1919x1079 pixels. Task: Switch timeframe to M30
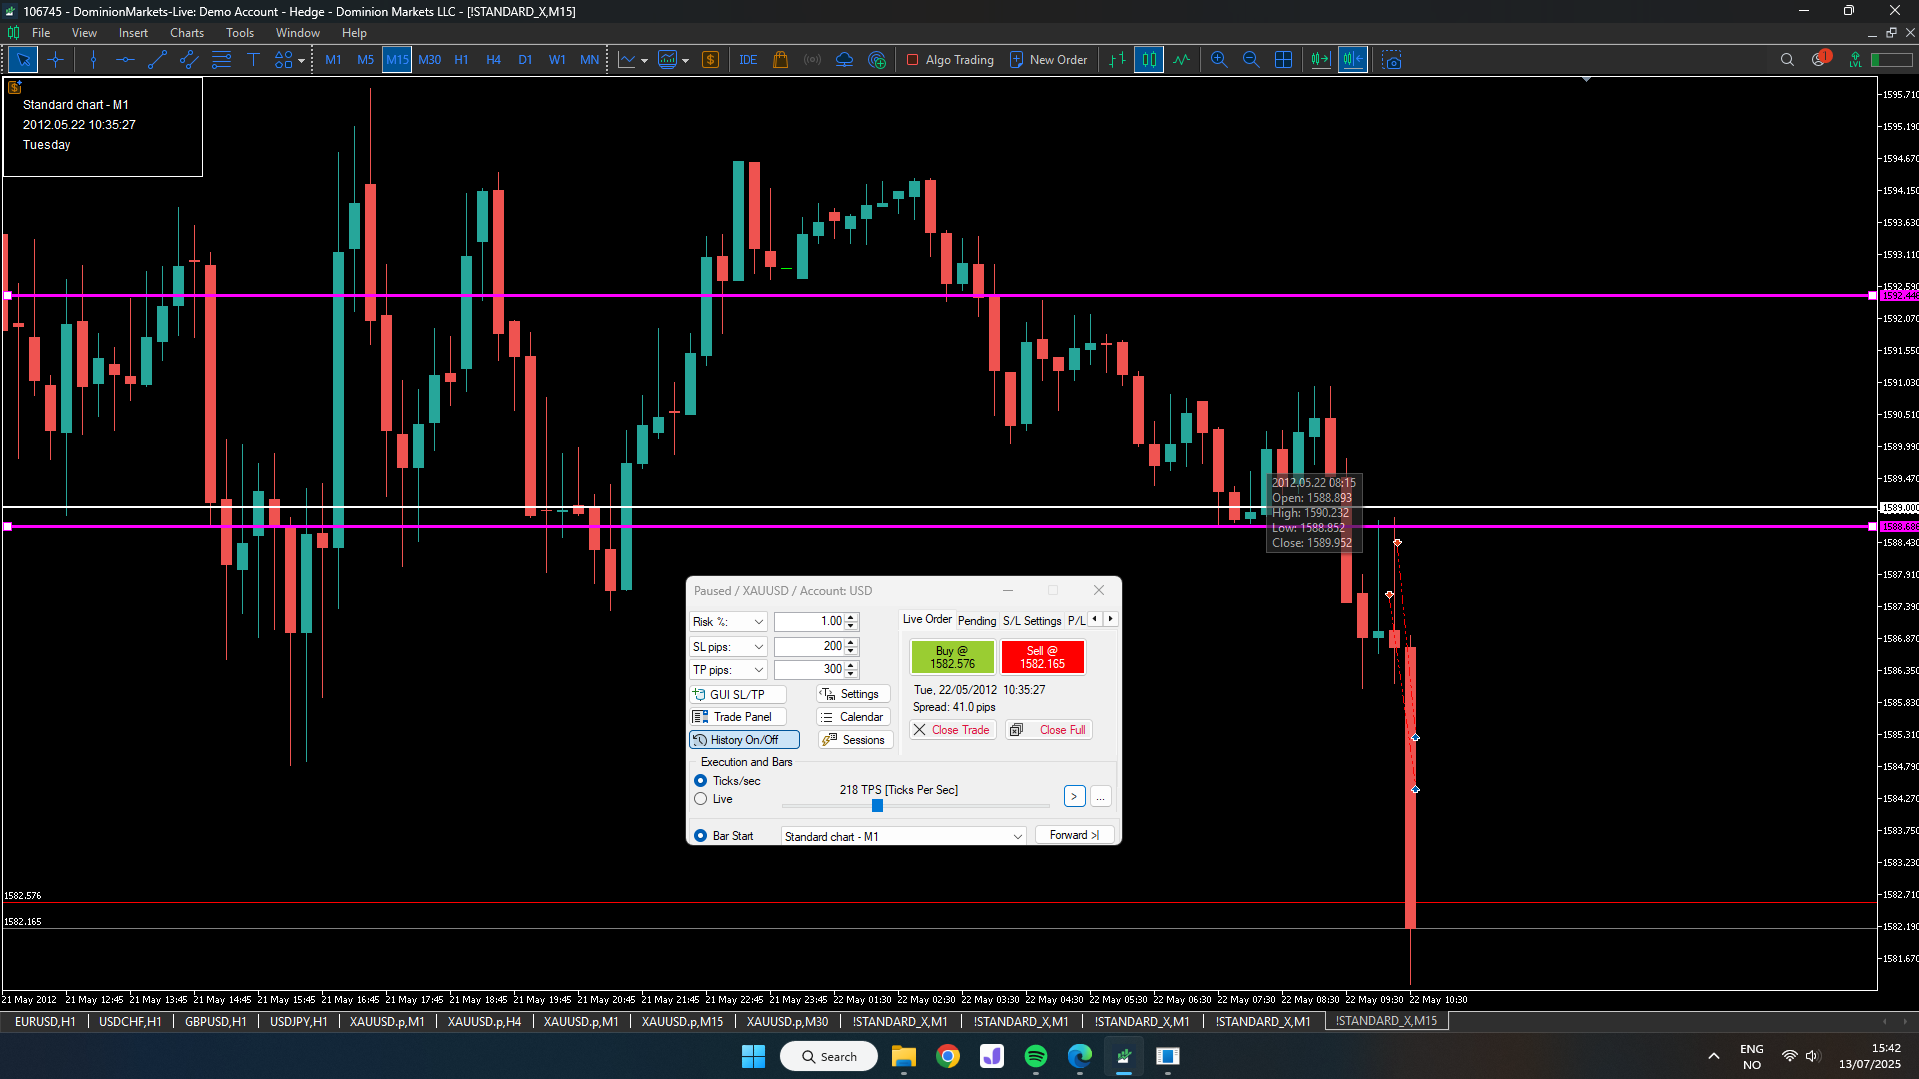[430, 60]
